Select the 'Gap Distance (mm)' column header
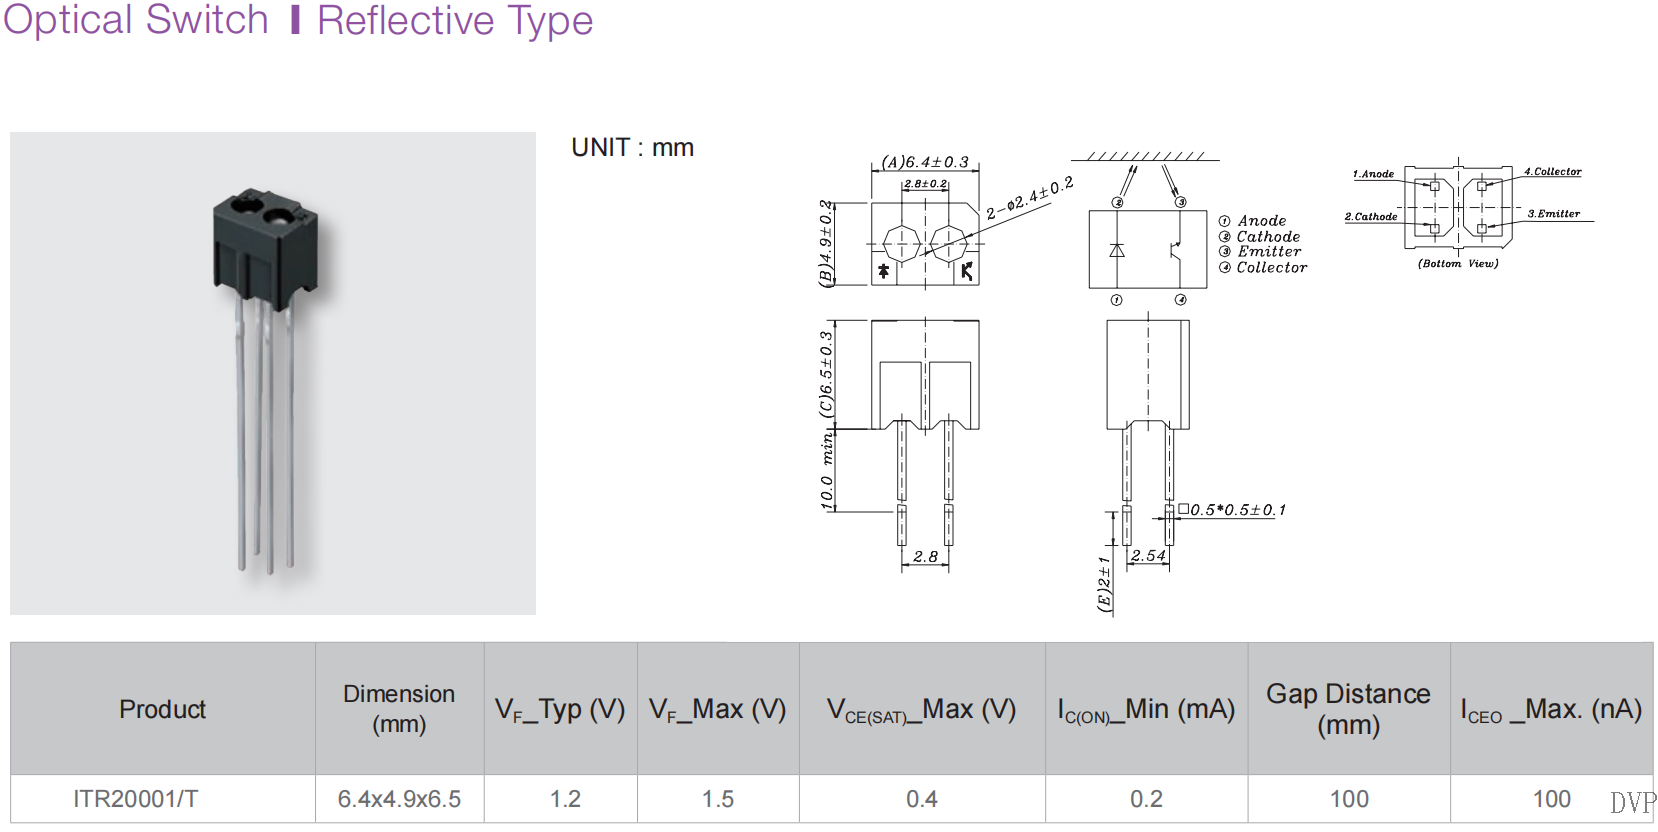 tap(1348, 709)
